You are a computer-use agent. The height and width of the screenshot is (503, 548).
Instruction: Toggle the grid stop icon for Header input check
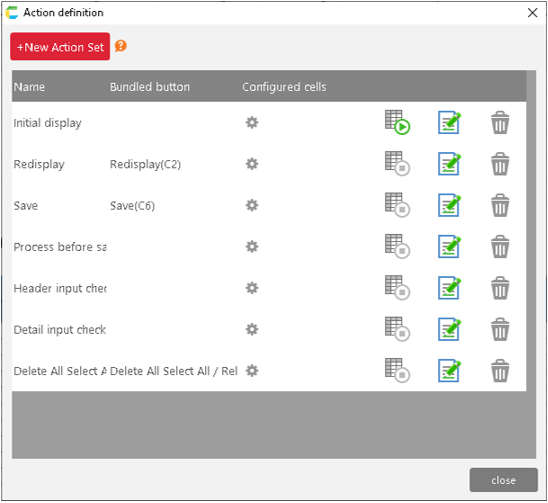(x=397, y=288)
